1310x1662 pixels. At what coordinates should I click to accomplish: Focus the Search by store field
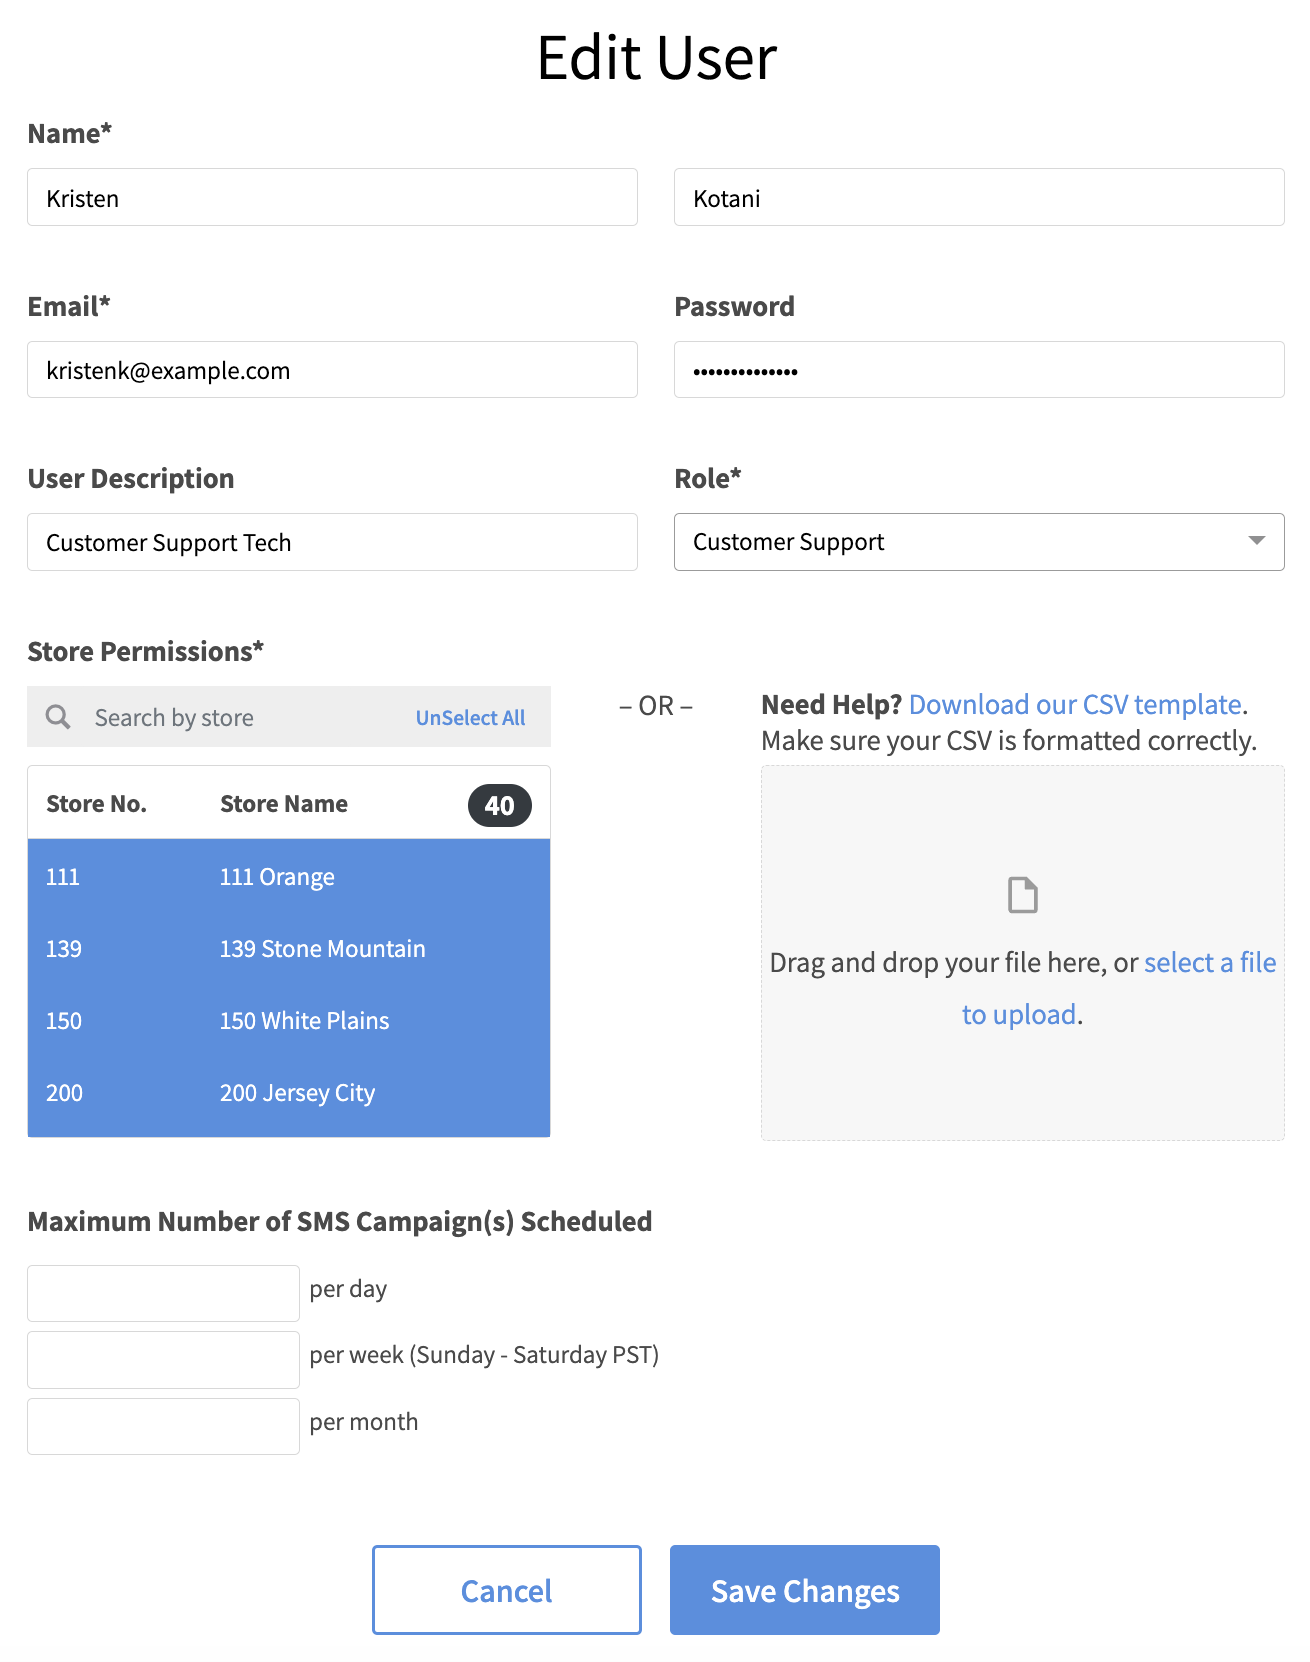click(240, 718)
